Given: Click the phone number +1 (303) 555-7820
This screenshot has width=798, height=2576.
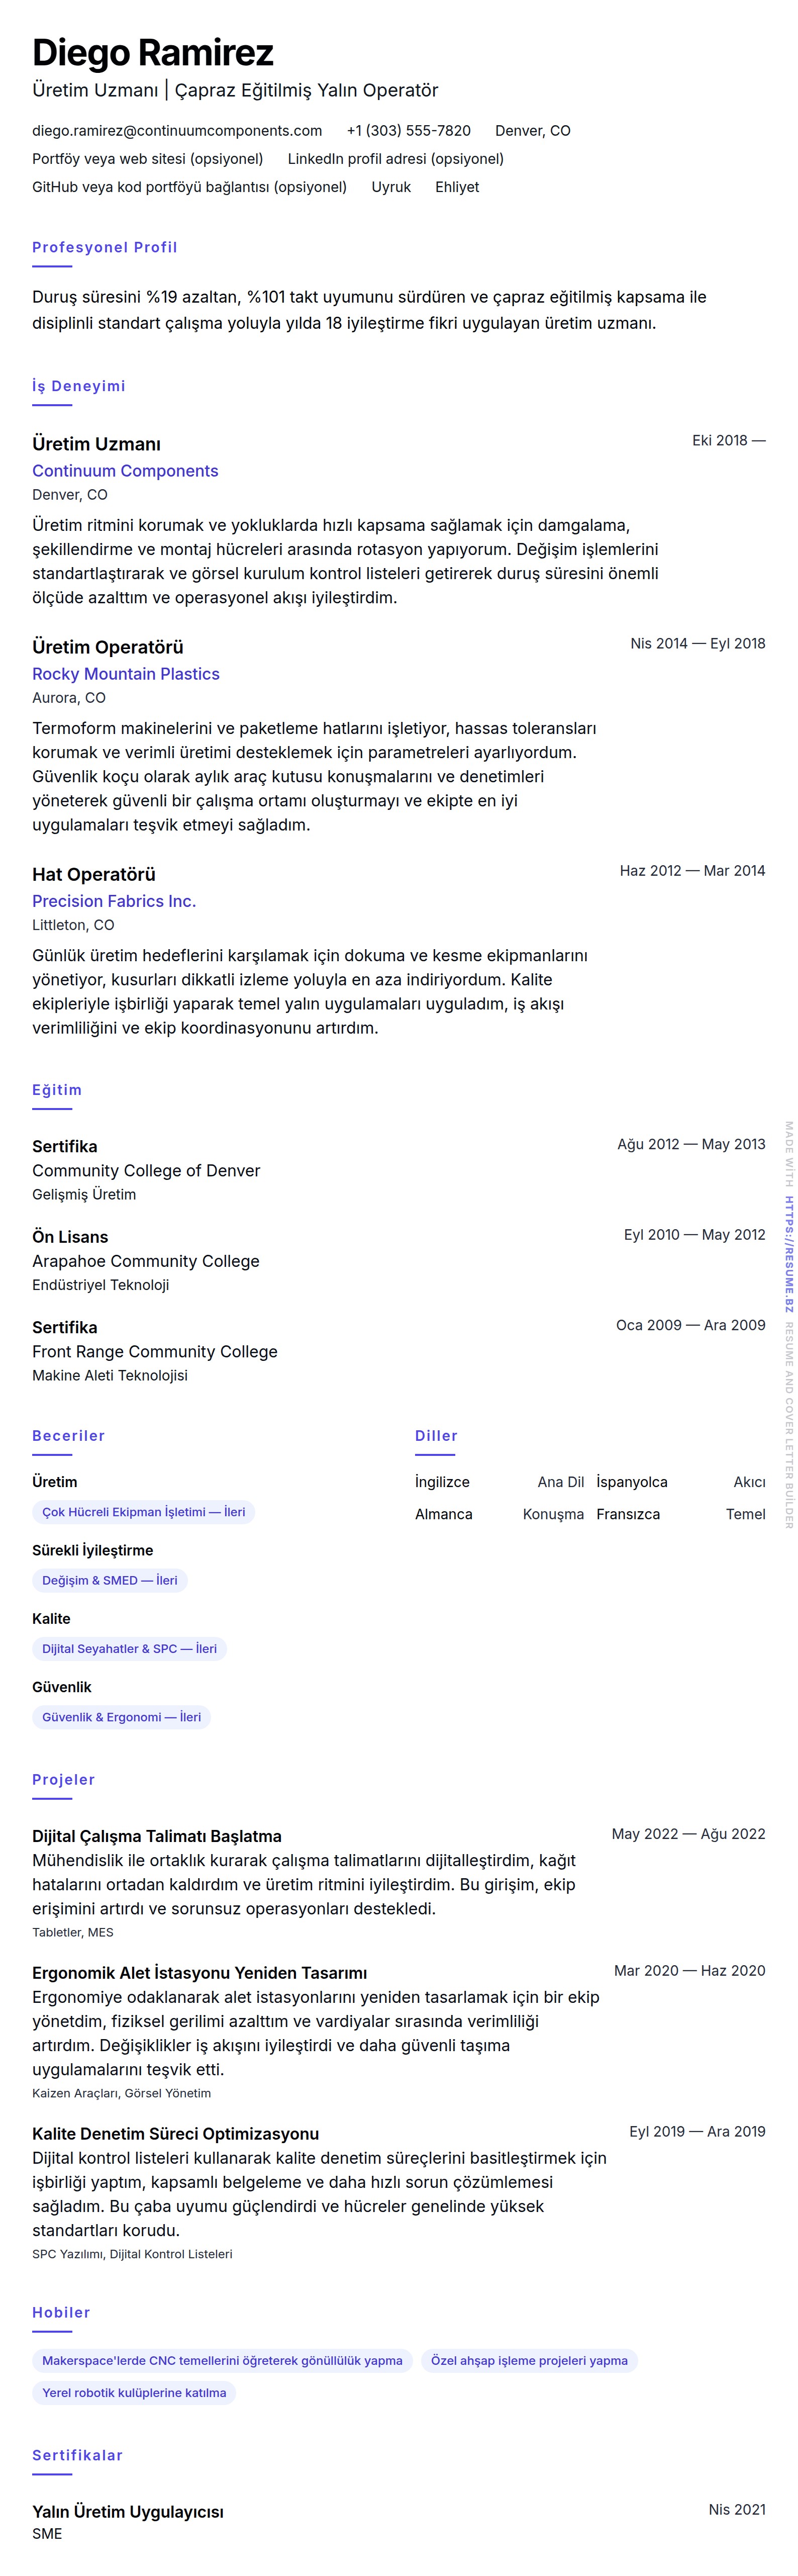Looking at the screenshot, I should 408,131.
